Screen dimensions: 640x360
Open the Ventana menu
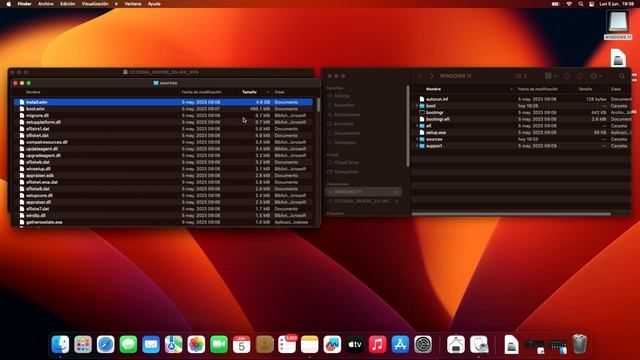(133, 4)
